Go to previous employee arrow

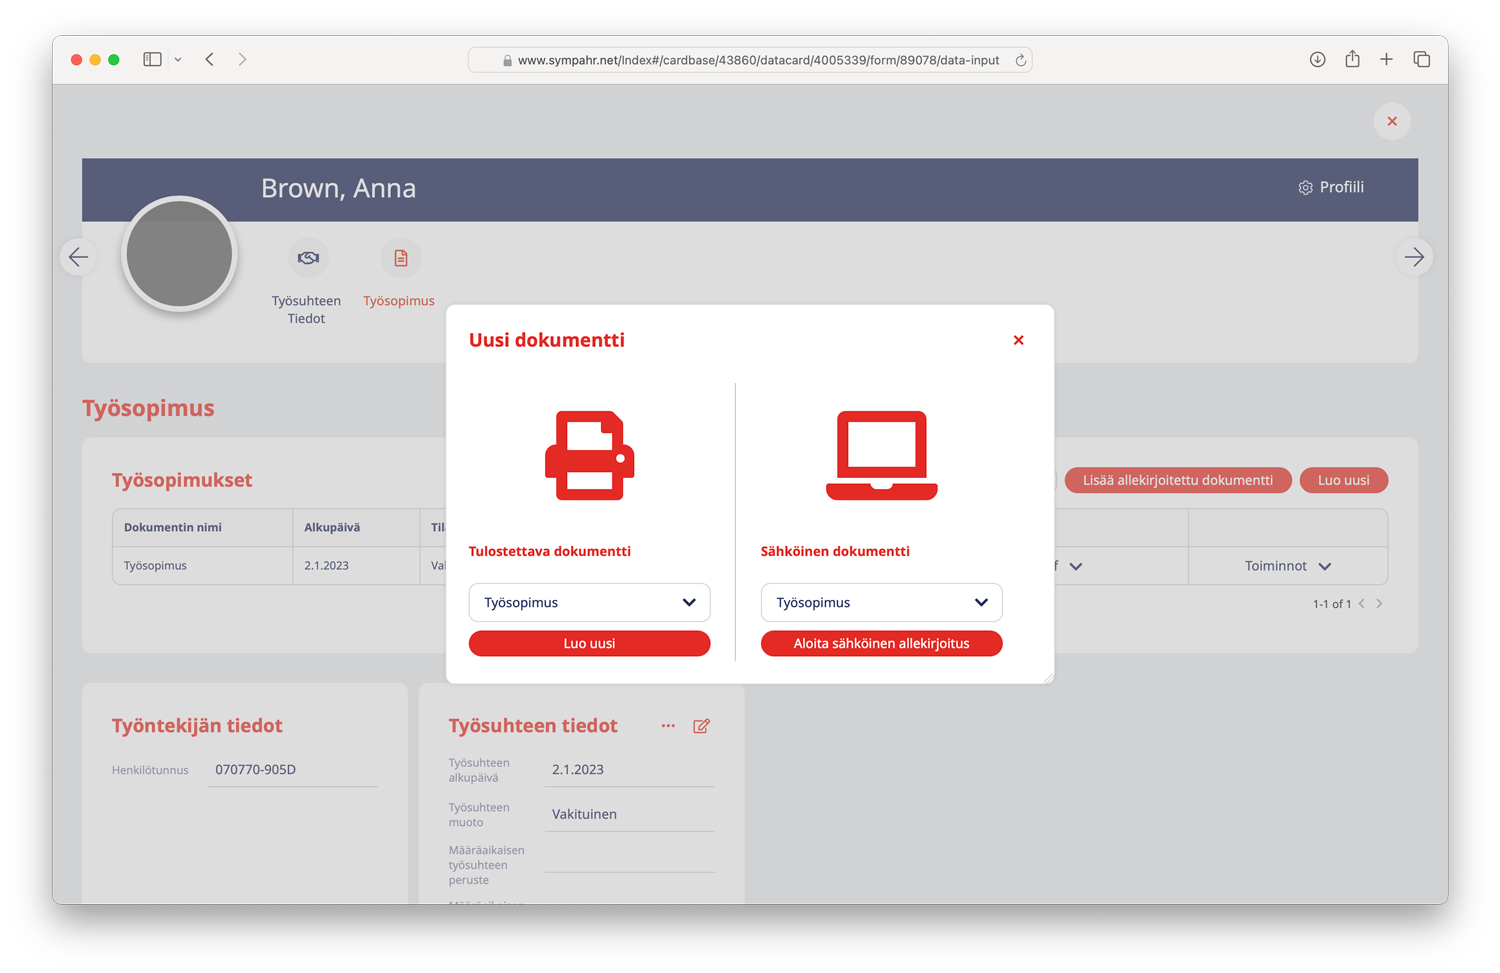pos(78,257)
